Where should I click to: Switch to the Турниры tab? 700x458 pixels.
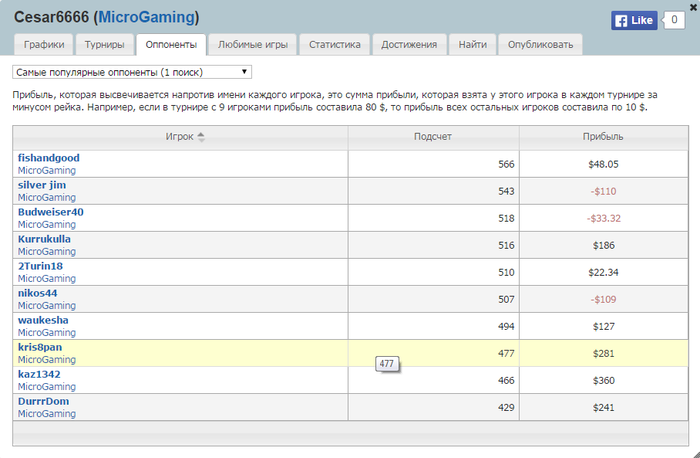click(104, 45)
